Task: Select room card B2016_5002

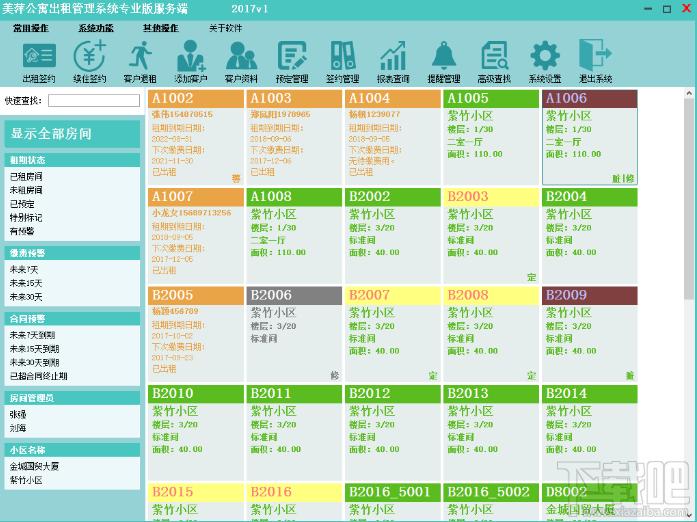Action: 491,502
